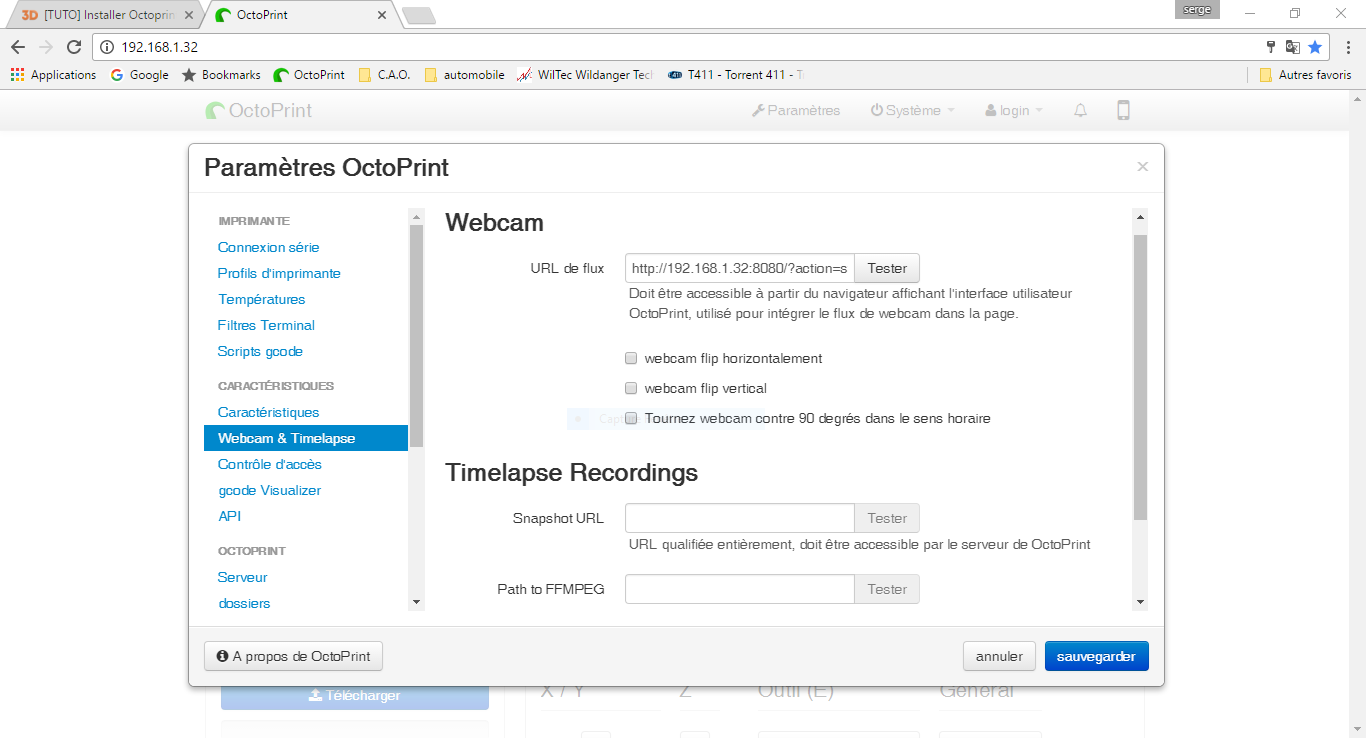Open the Autres favoris folder
Screen dimensions: 1366x738
pyautogui.click(x=1305, y=75)
